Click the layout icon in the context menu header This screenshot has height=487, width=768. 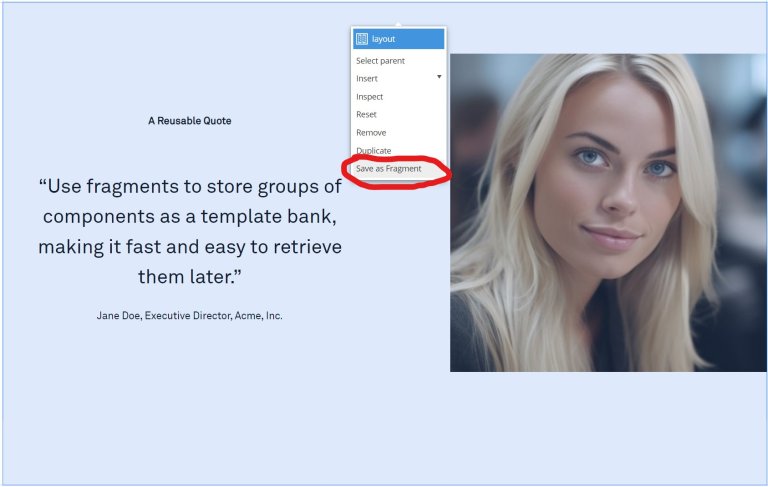click(x=362, y=39)
